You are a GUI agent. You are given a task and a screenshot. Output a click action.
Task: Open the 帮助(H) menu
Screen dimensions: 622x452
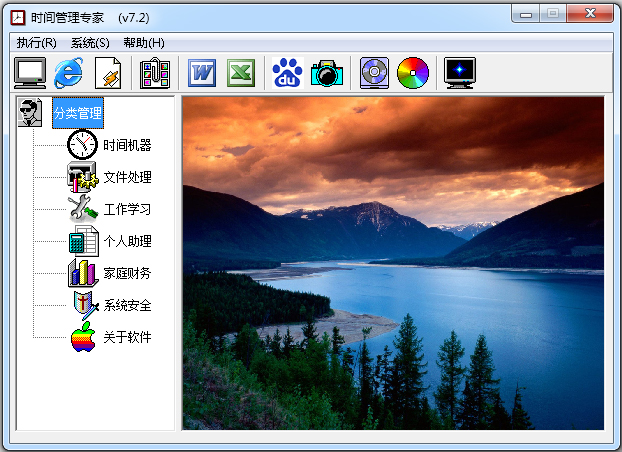(x=144, y=43)
